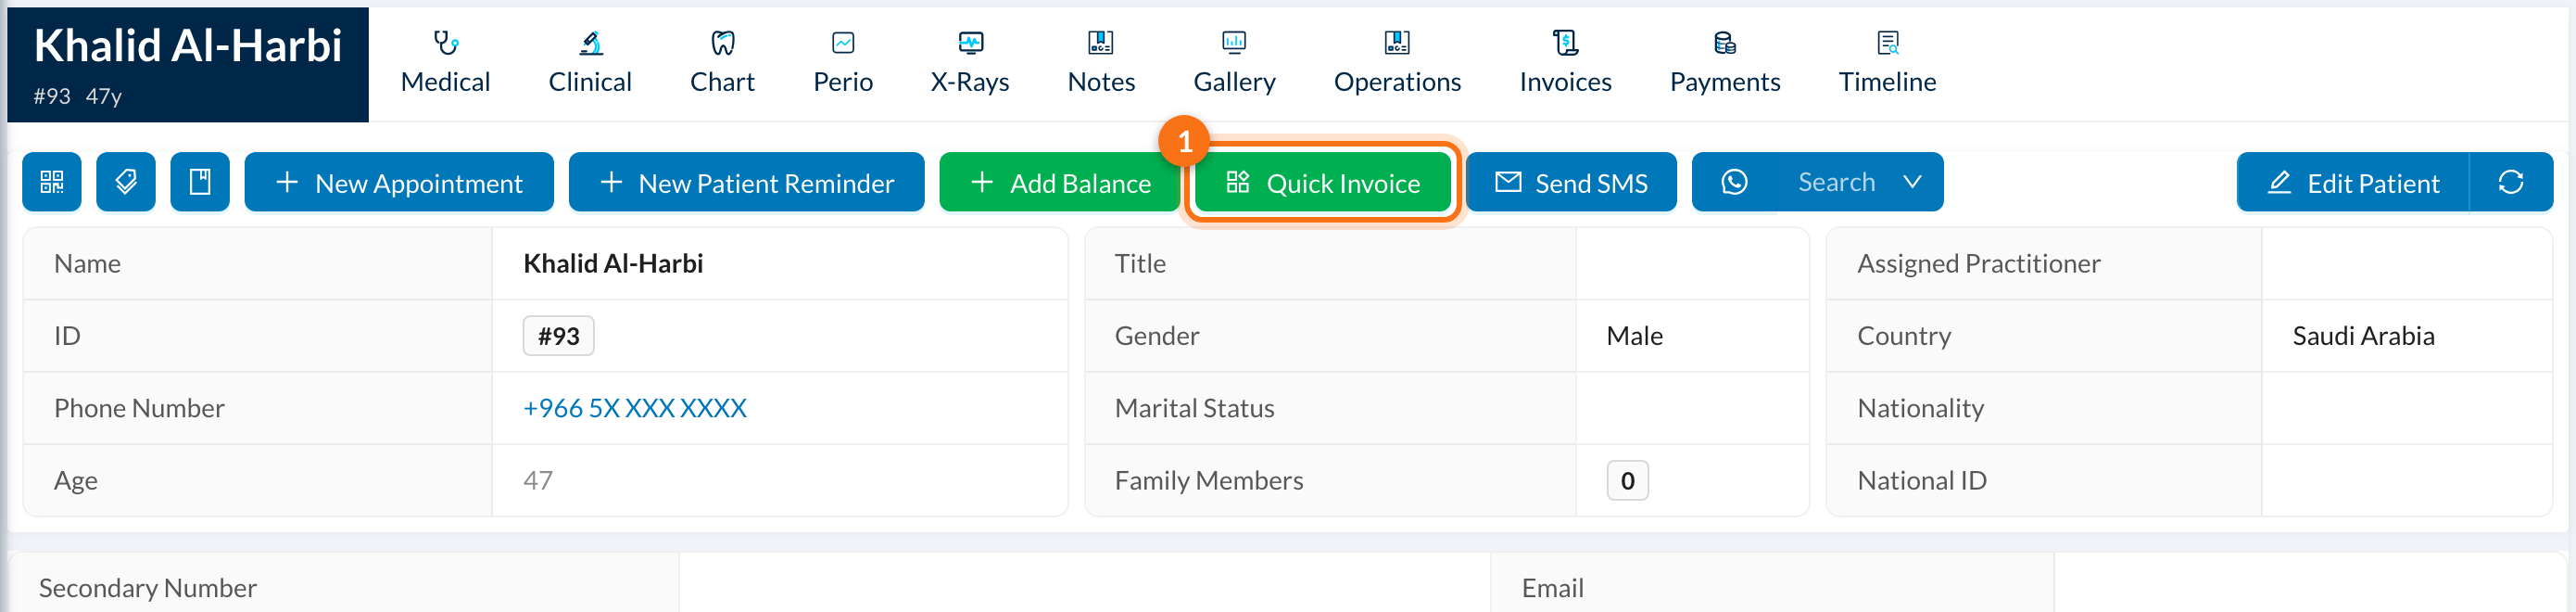The image size is (2576, 612).
Task: Click the bookmark document icon button
Action: point(200,182)
